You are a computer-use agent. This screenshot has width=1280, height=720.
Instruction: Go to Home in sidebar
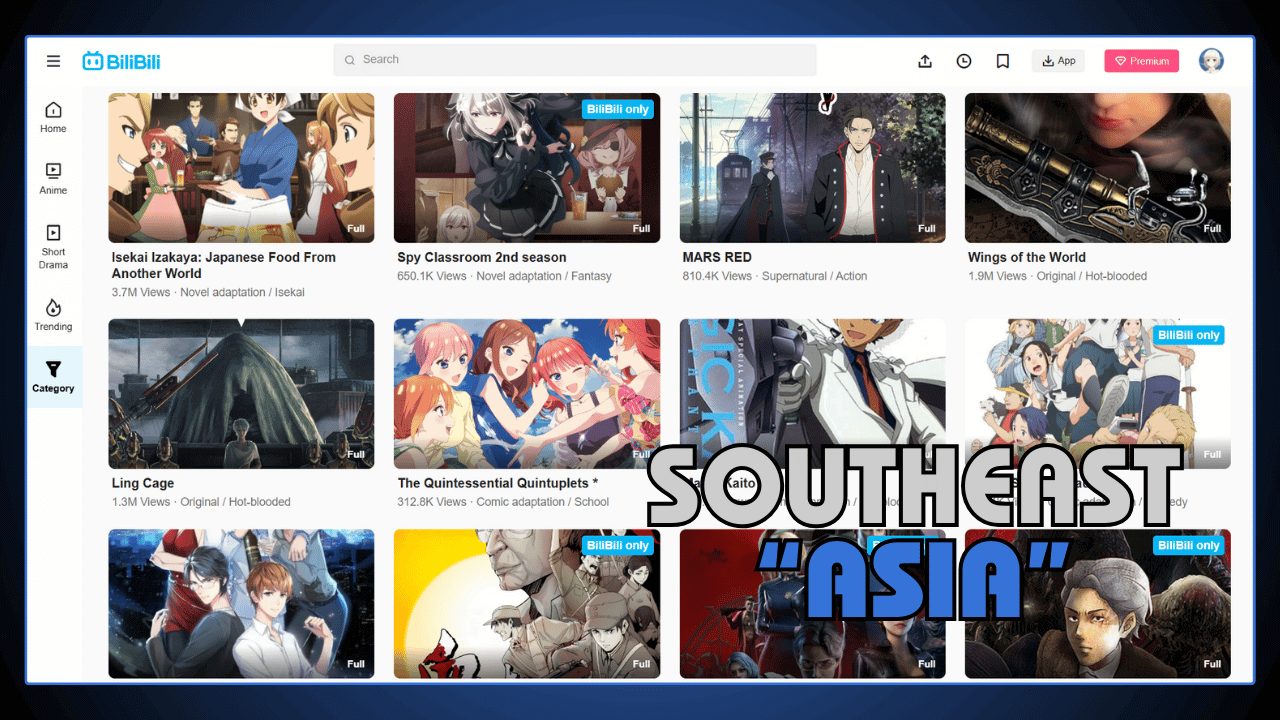[53, 117]
